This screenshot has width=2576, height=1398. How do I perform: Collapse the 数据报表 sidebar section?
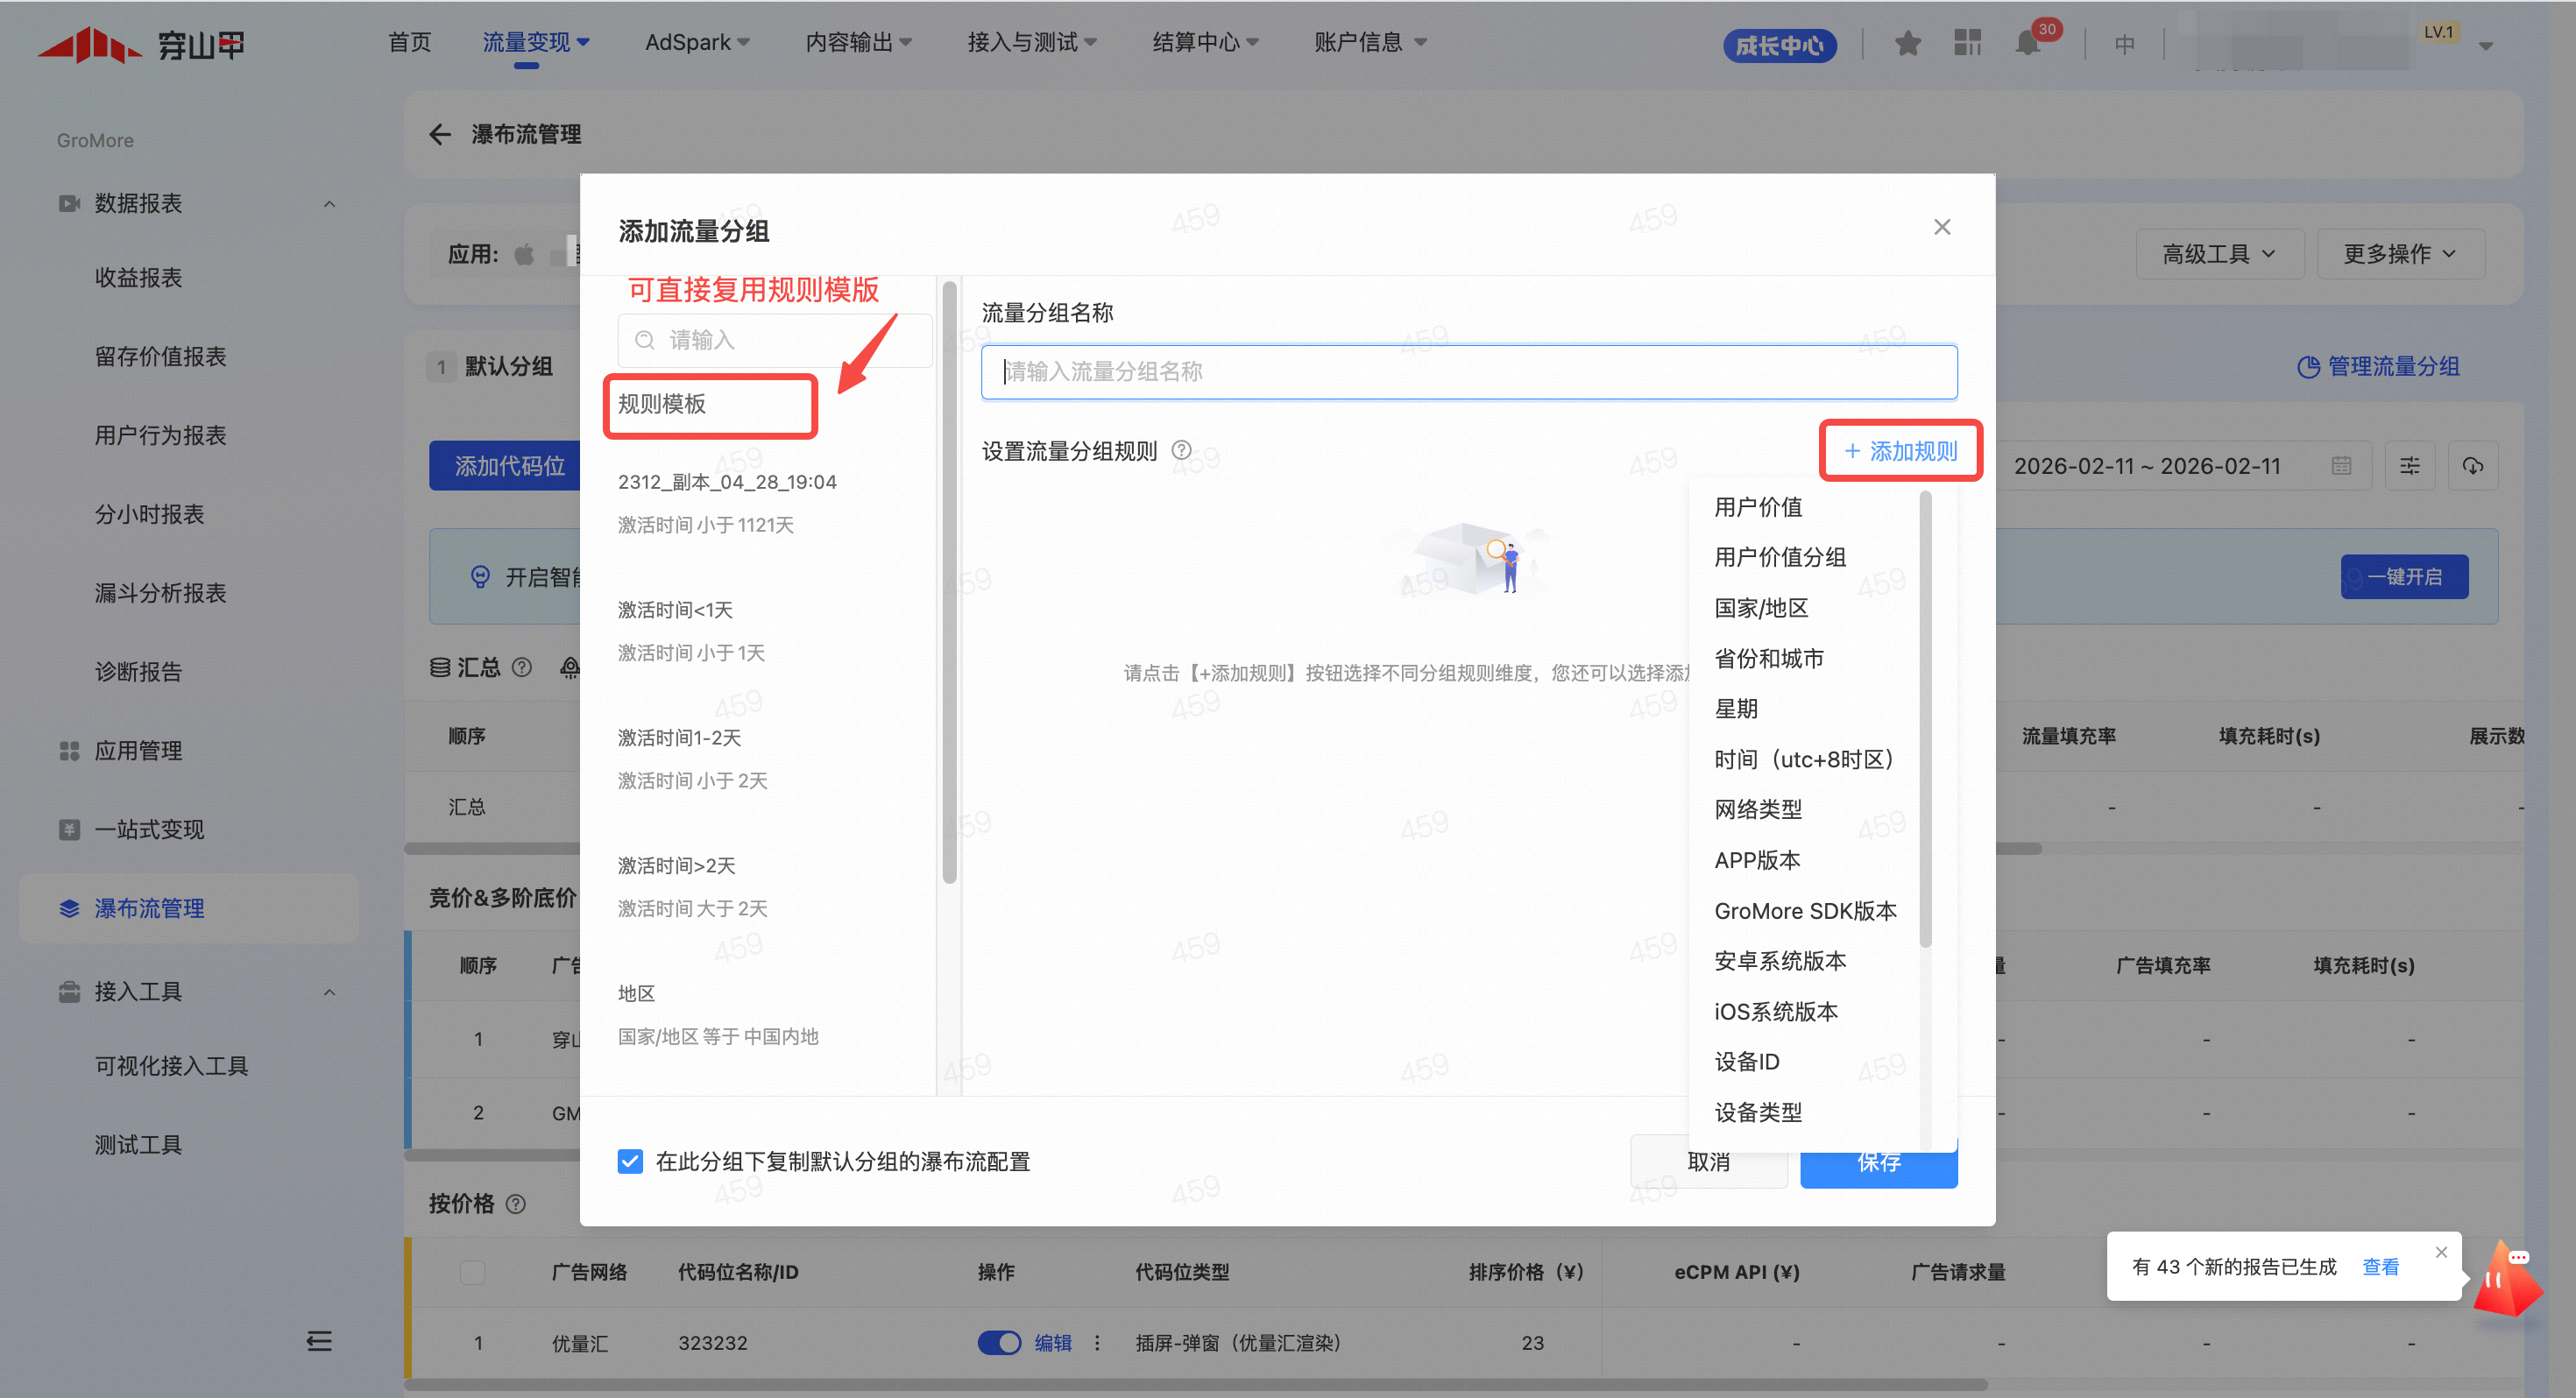[329, 204]
